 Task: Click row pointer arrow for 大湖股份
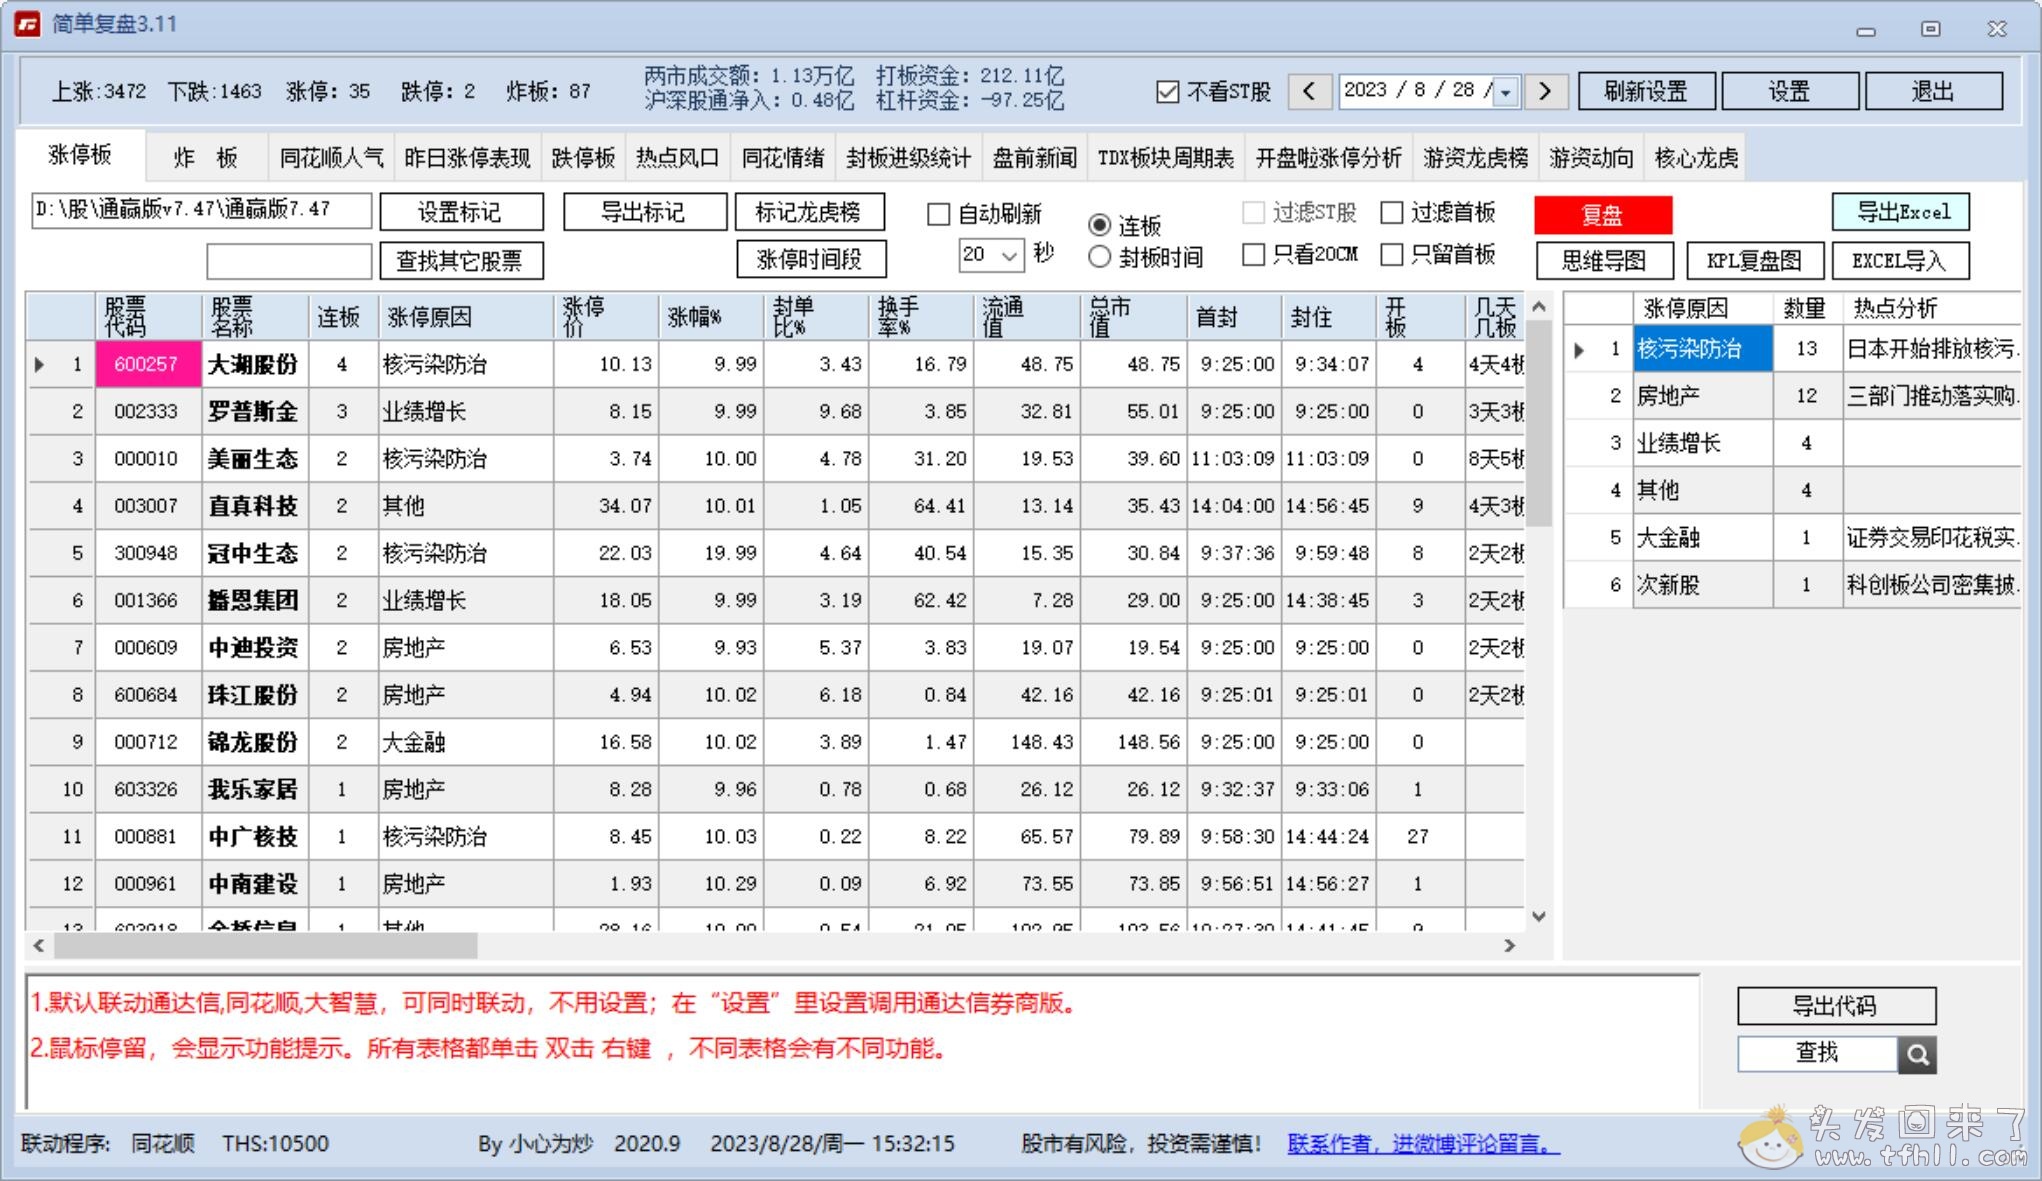tap(39, 364)
